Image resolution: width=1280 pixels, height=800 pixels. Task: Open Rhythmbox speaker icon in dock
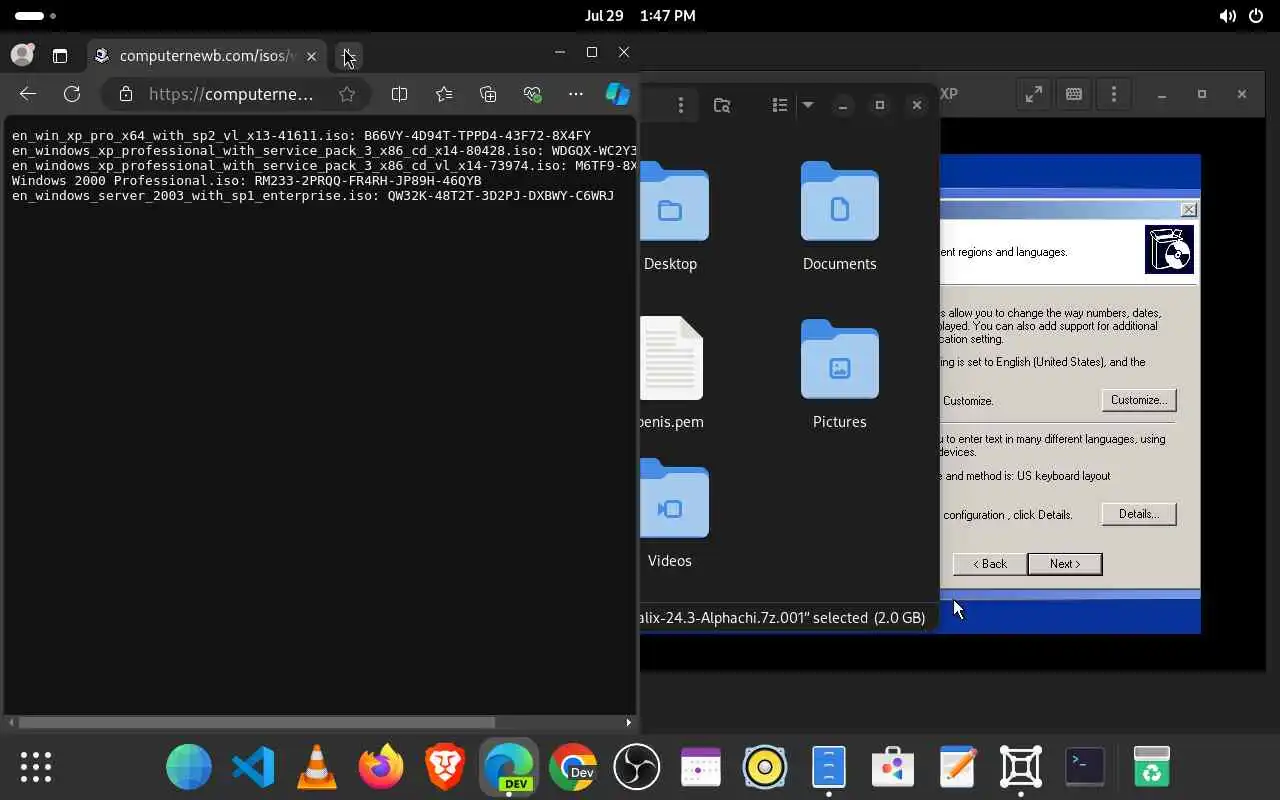coord(765,767)
